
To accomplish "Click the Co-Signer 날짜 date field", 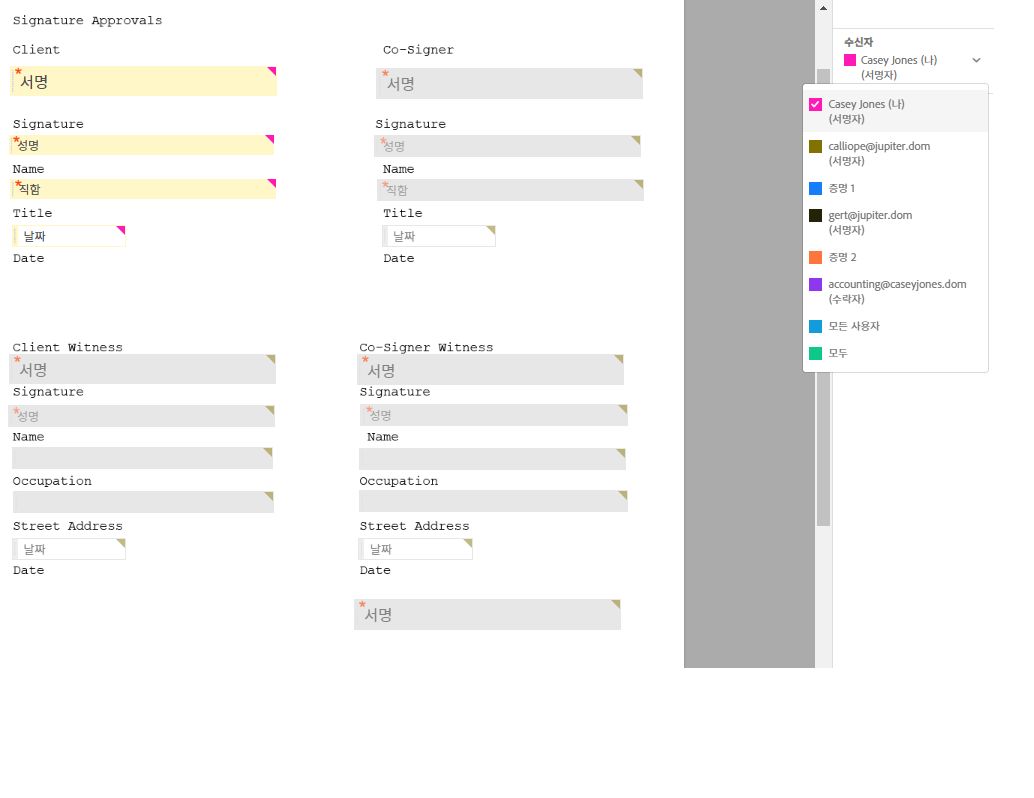I will pos(439,236).
